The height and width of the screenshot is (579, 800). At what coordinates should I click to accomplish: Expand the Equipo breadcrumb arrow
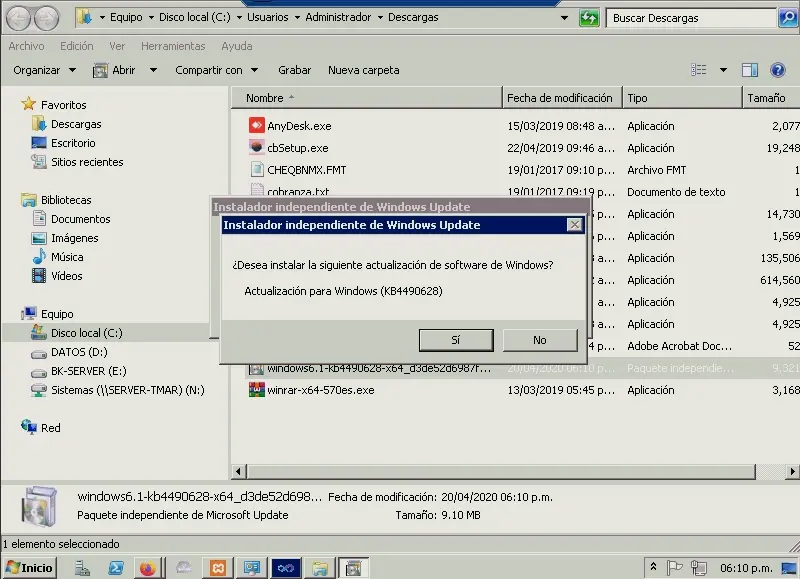pyautogui.click(x=151, y=17)
